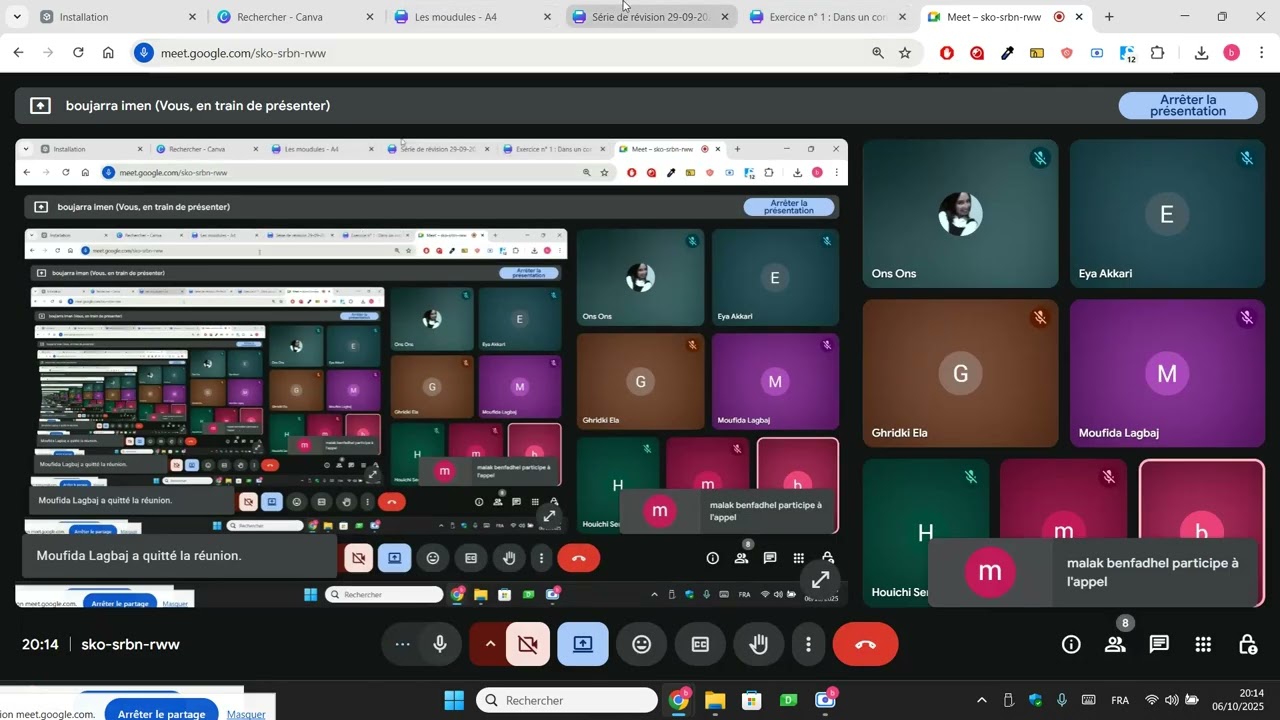The height and width of the screenshot is (720, 1280).
Task: Open a new browser tab
Action: [1109, 17]
